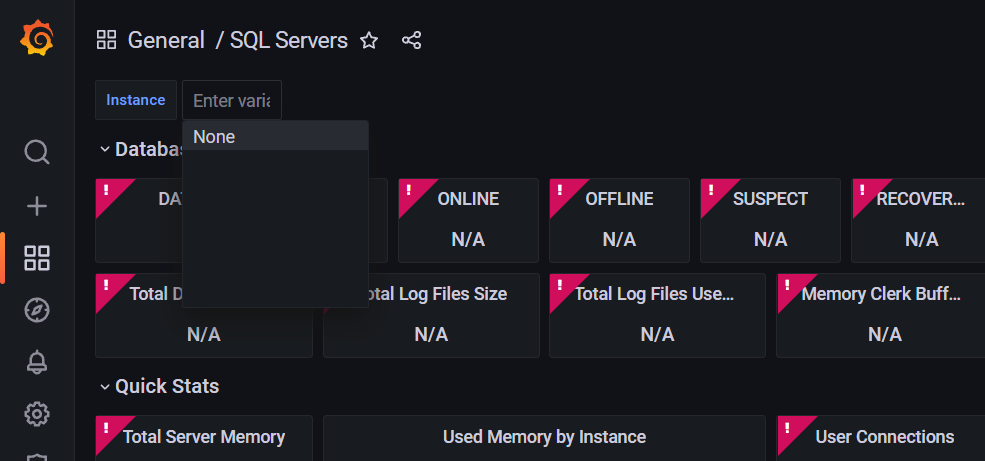The image size is (985, 461).
Task: Open the Configuration gear icon
Action: [37, 413]
